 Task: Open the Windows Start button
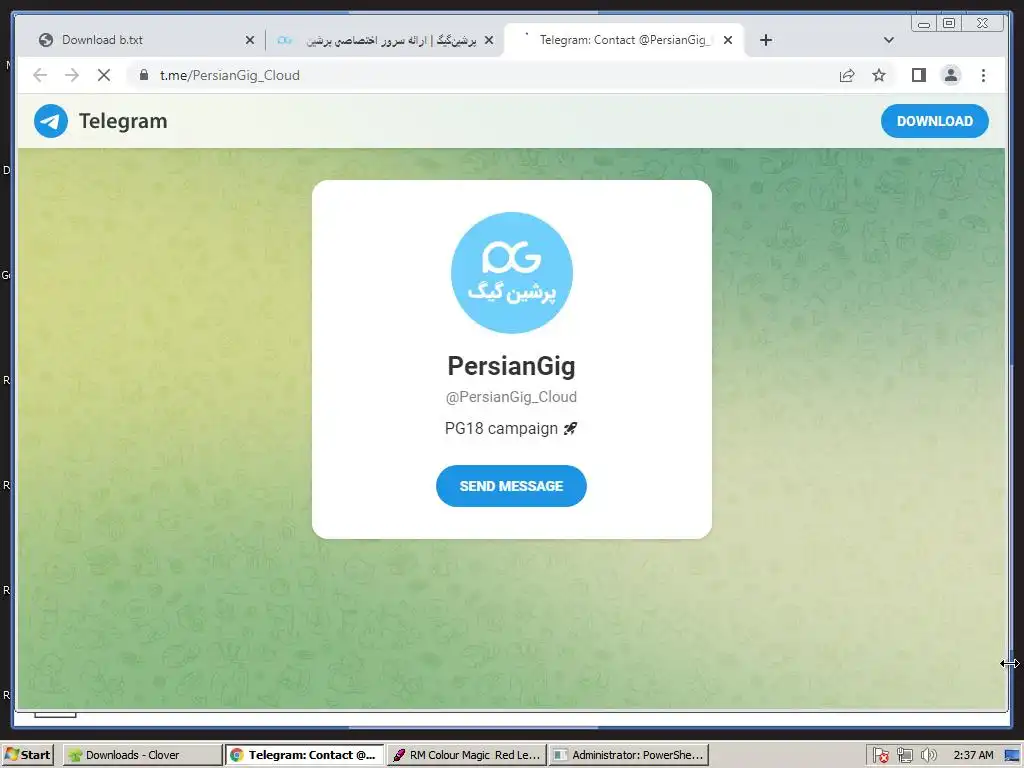point(27,755)
